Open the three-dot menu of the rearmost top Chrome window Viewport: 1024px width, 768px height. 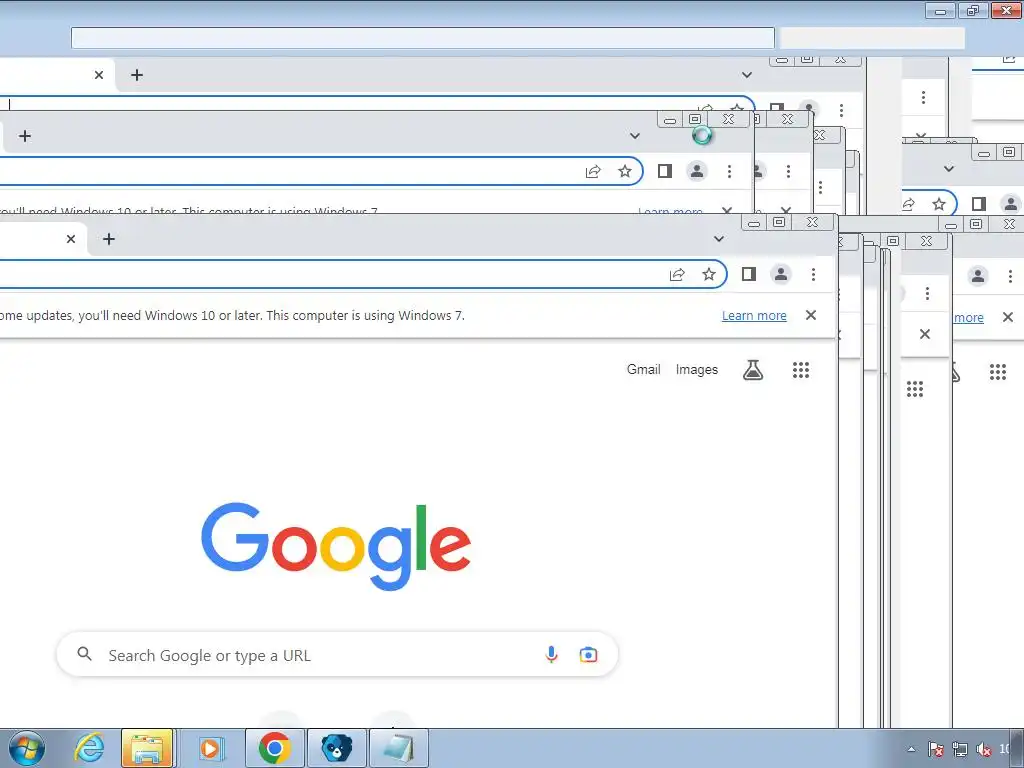coord(841,110)
